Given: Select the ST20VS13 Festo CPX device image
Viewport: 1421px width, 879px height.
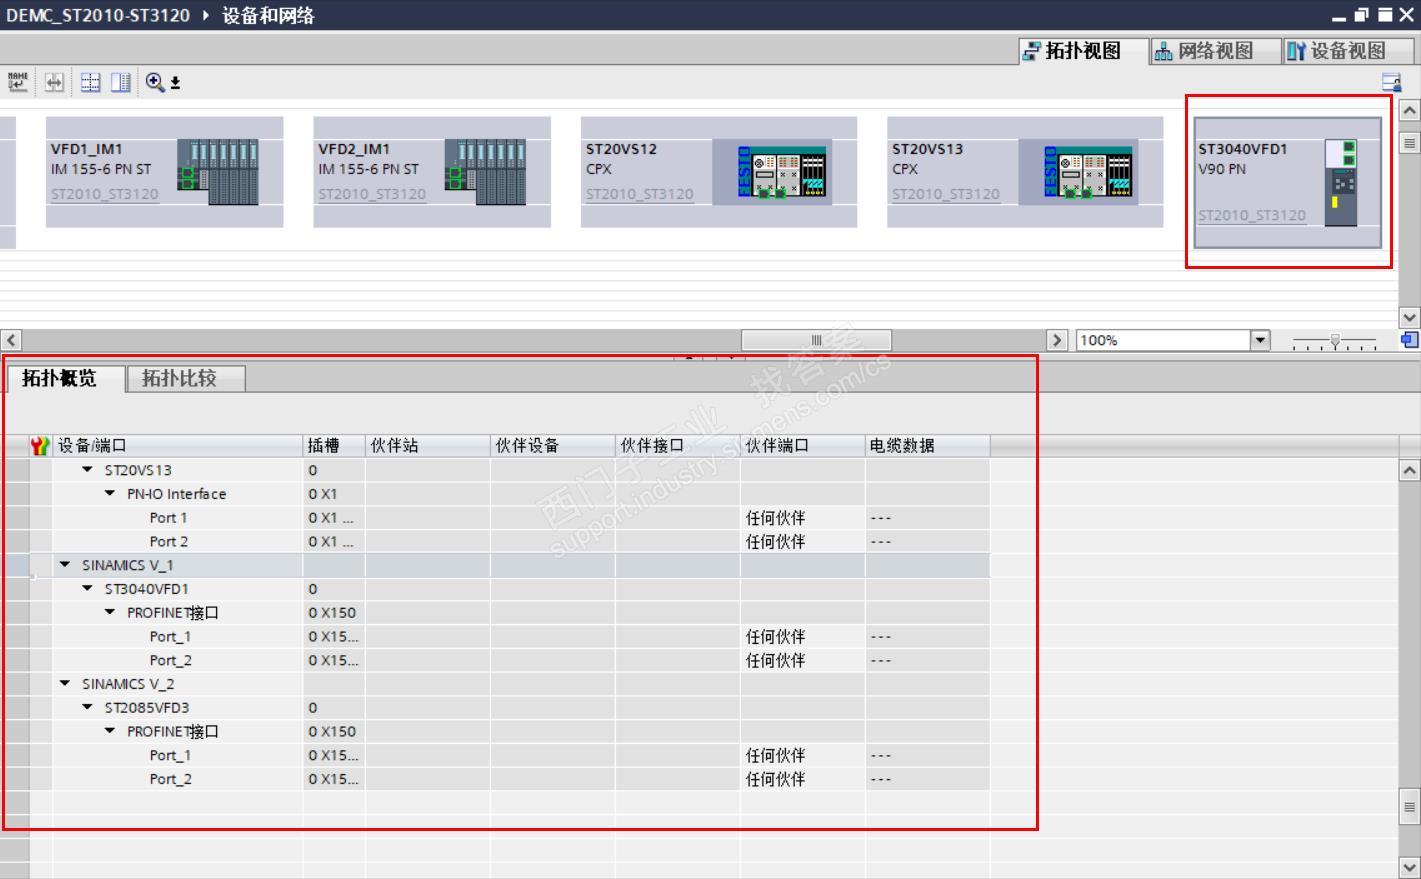Looking at the screenshot, I should click(1090, 172).
